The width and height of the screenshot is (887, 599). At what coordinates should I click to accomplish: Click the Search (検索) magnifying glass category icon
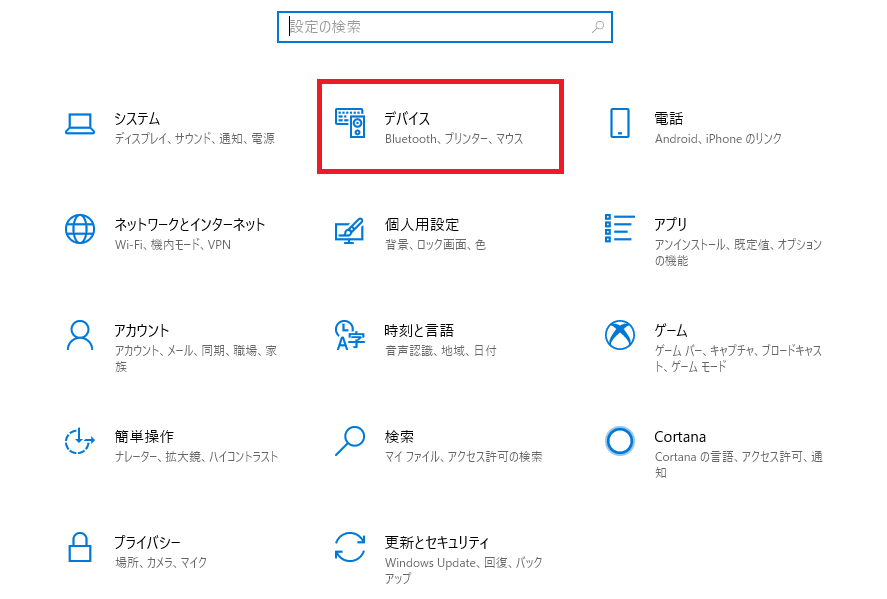(350, 441)
